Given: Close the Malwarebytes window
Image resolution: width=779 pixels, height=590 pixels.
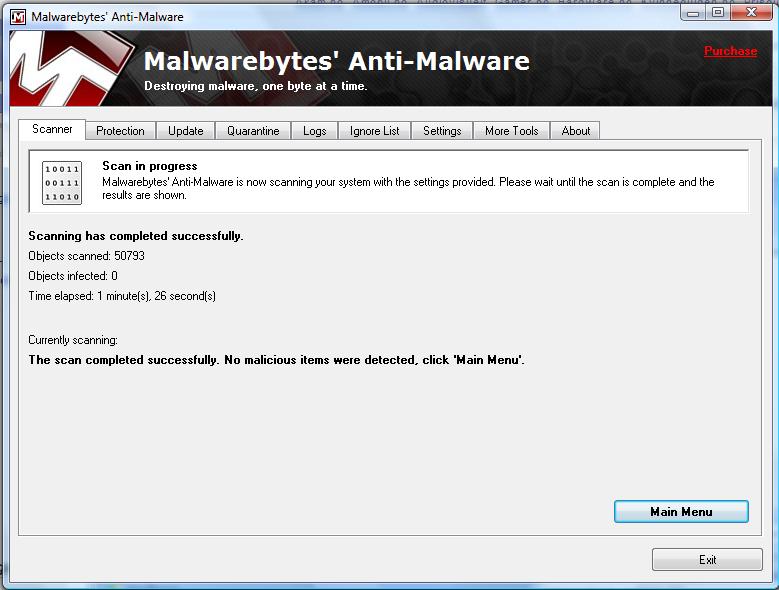Looking at the screenshot, I should click(751, 13).
